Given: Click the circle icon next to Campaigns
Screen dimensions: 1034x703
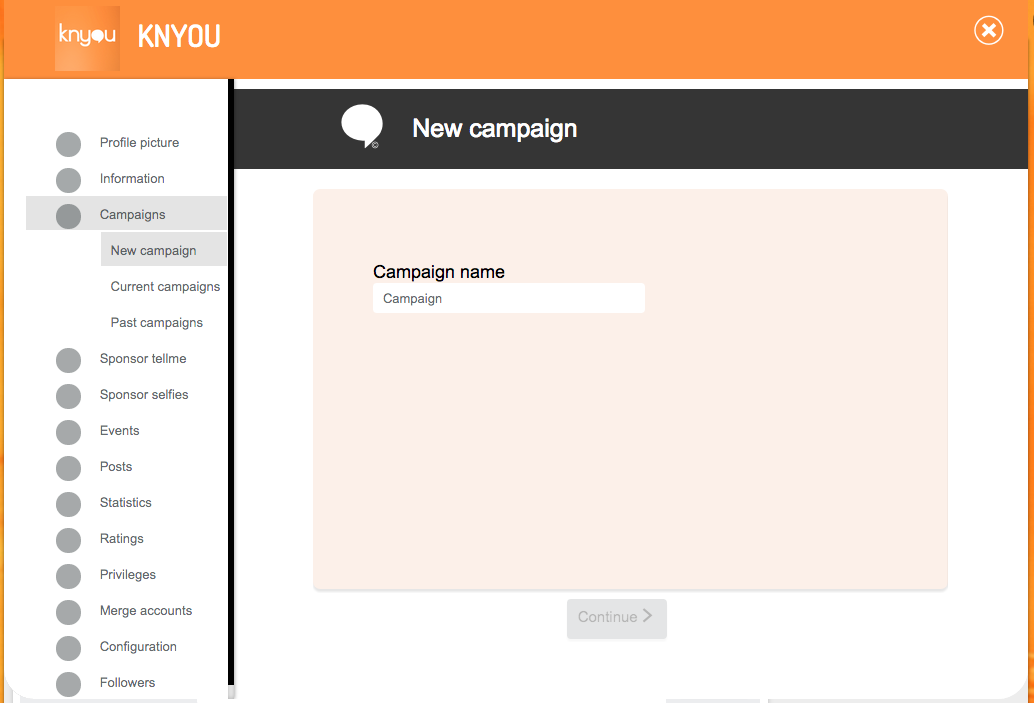Looking at the screenshot, I should 69,216.
